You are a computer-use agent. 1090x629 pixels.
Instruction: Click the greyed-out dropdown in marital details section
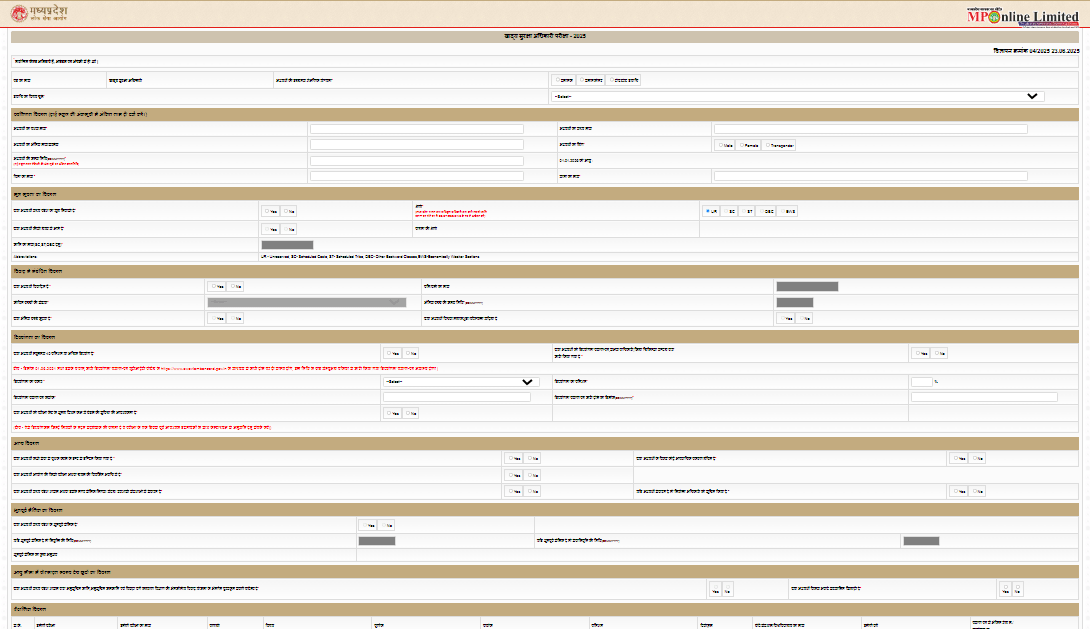coord(307,302)
